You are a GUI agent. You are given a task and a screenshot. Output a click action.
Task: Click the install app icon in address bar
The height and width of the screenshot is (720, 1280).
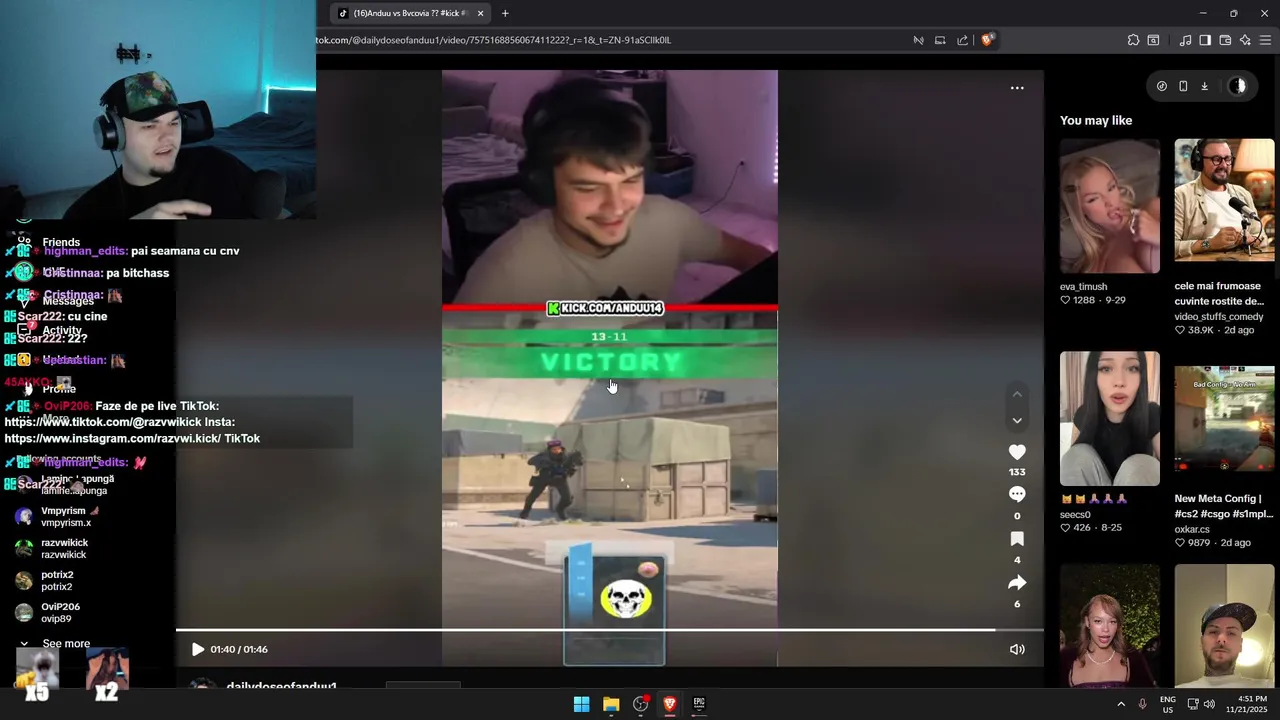(940, 40)
